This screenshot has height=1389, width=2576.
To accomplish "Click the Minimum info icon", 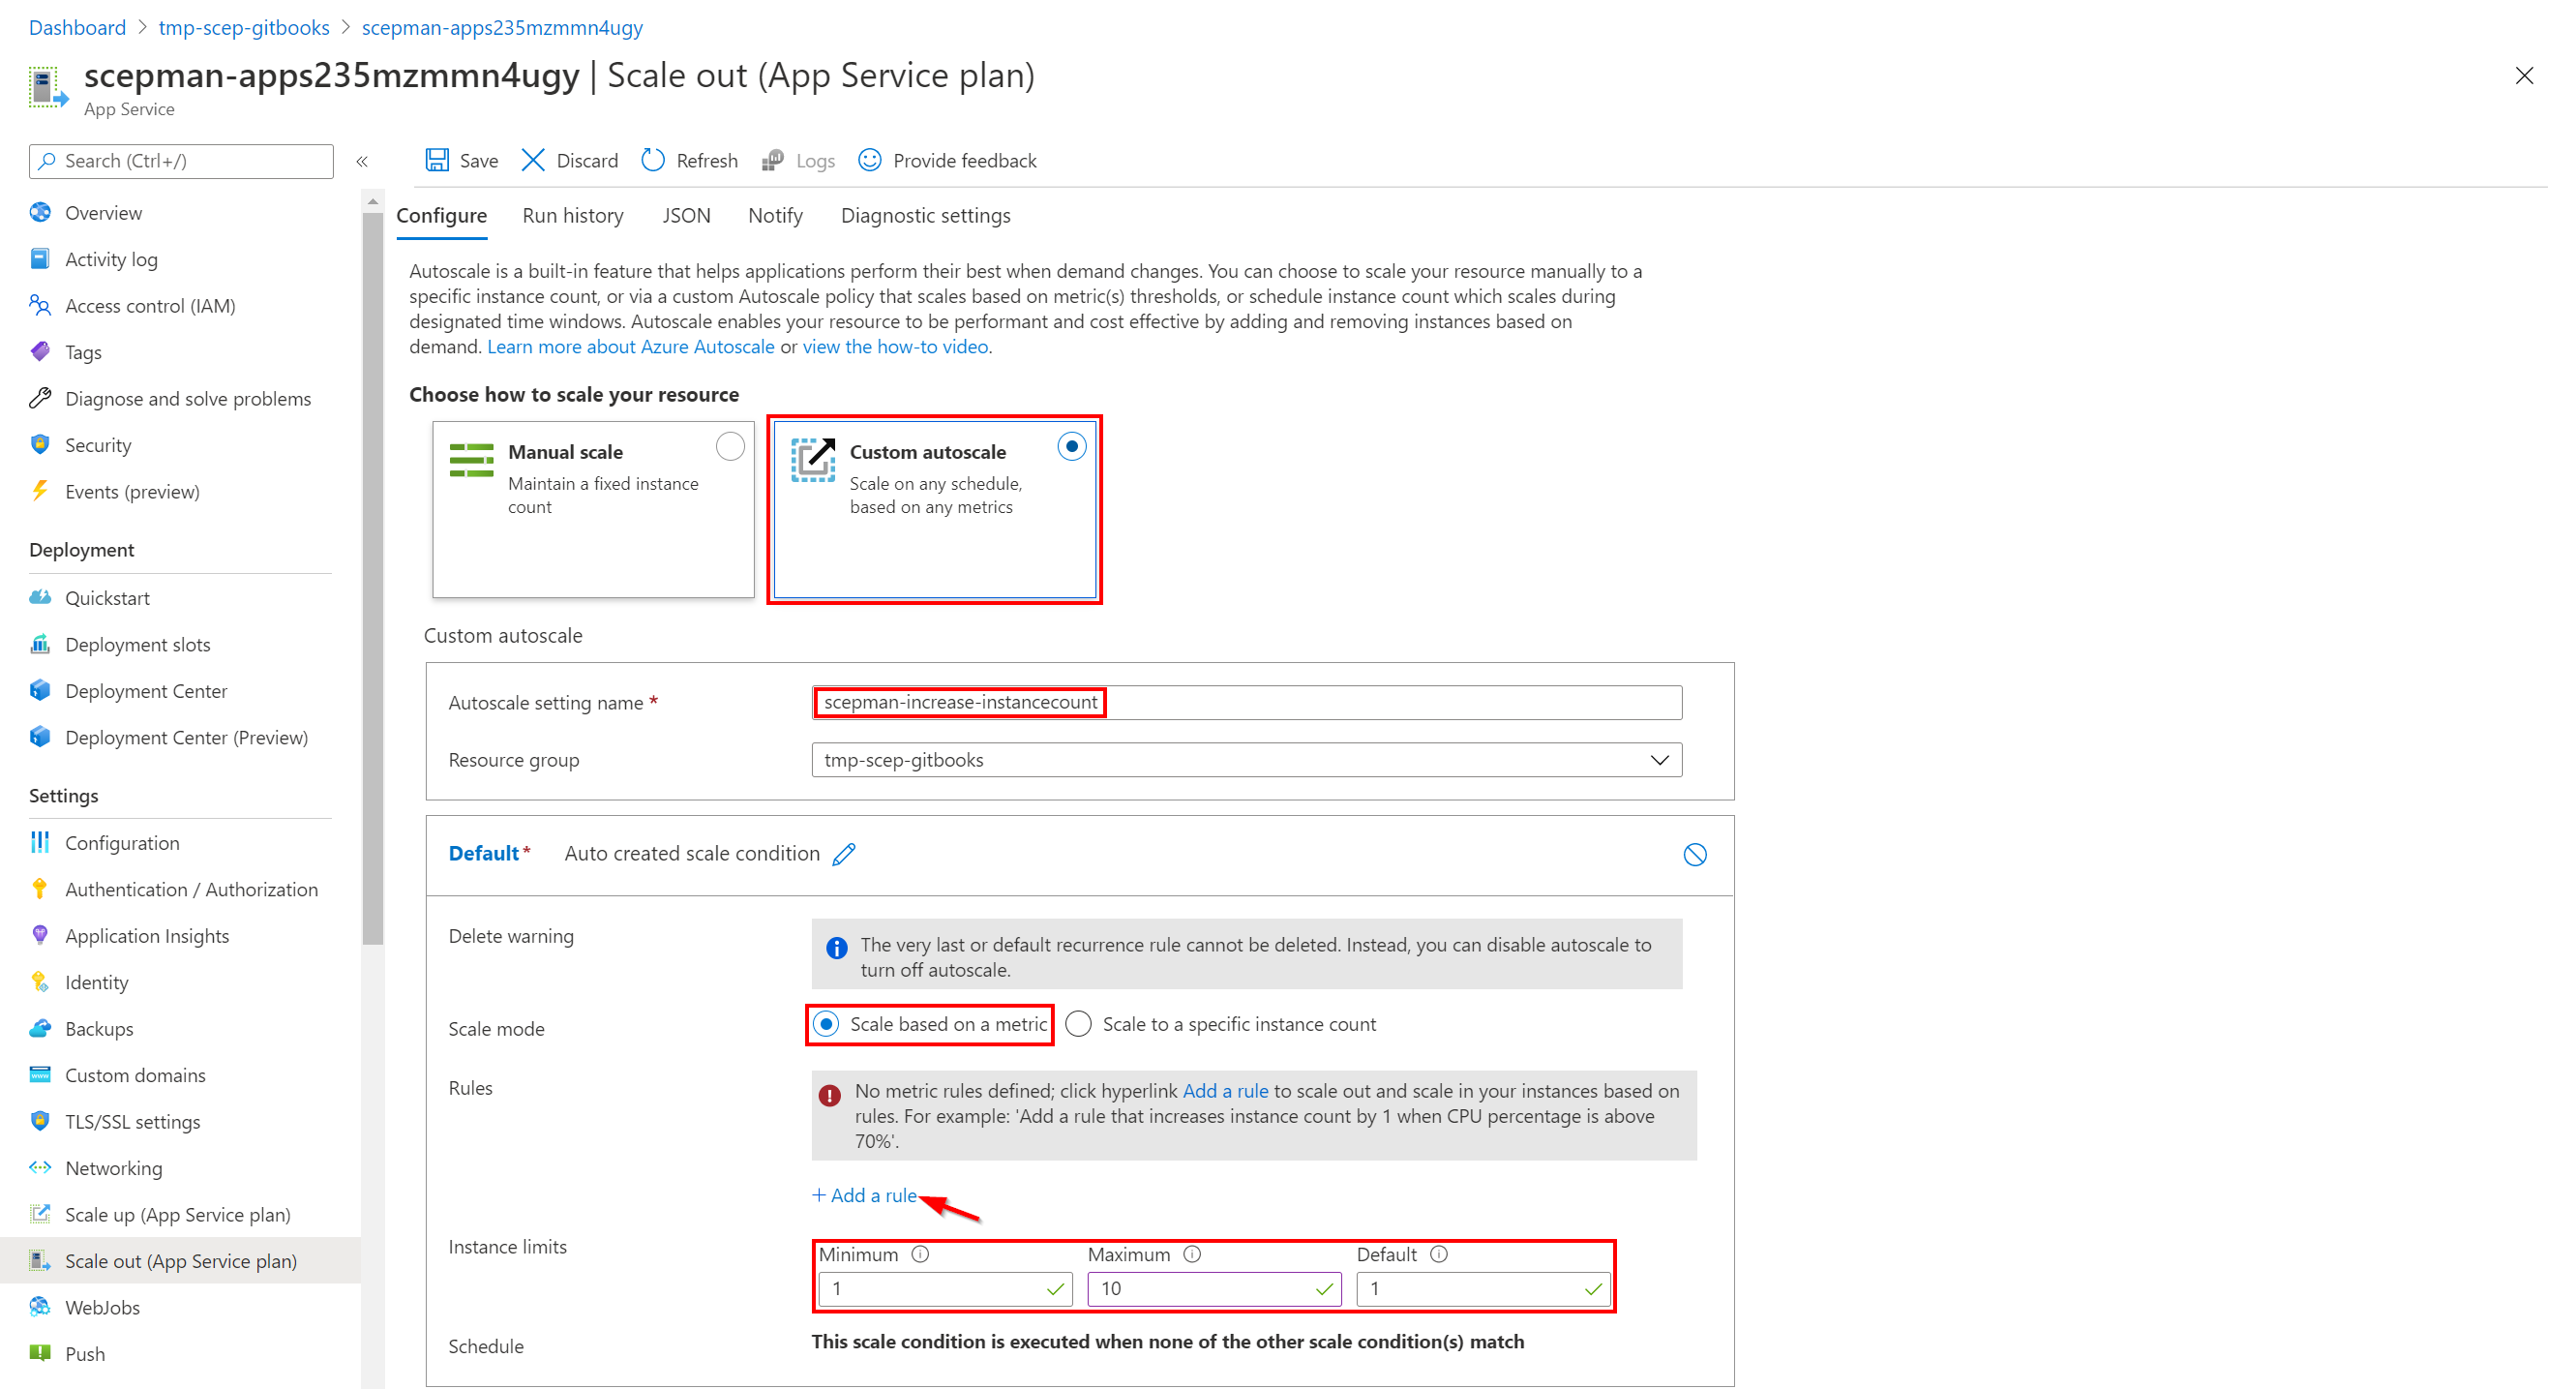I will tap(920, 1255).
